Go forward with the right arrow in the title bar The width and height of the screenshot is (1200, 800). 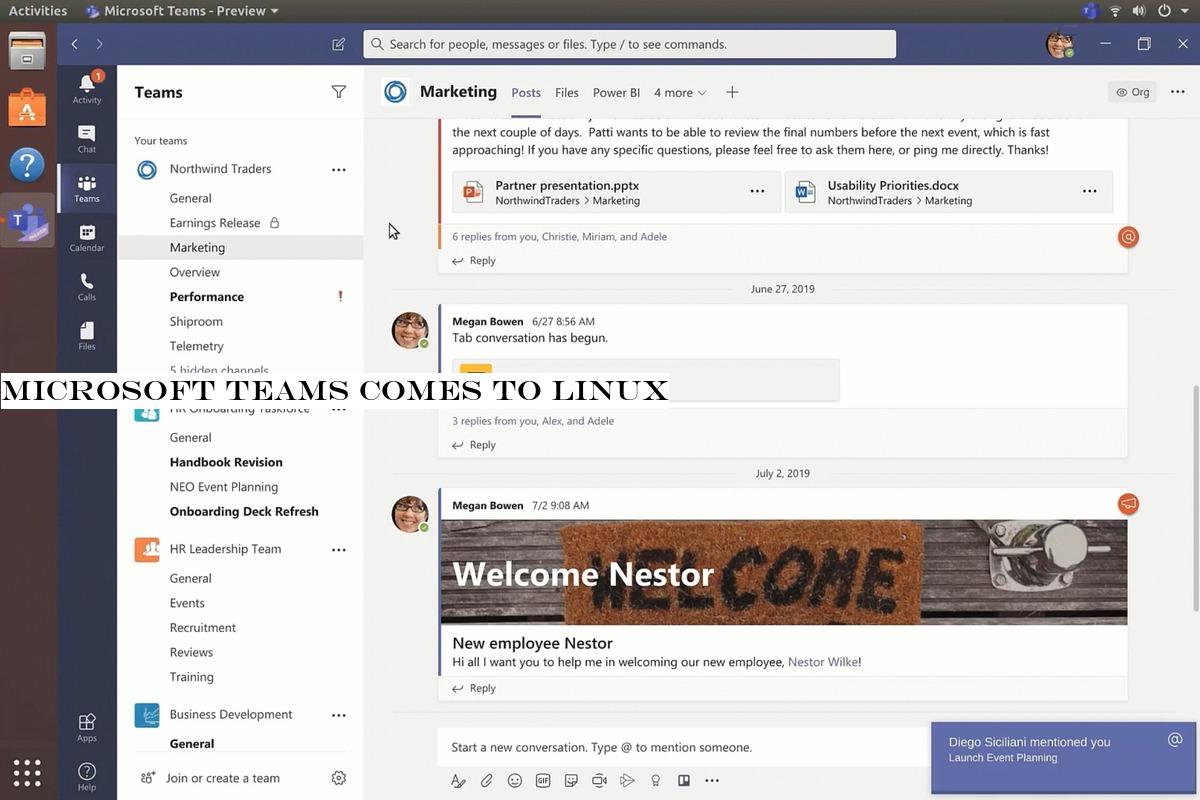[x=99, y=44]
